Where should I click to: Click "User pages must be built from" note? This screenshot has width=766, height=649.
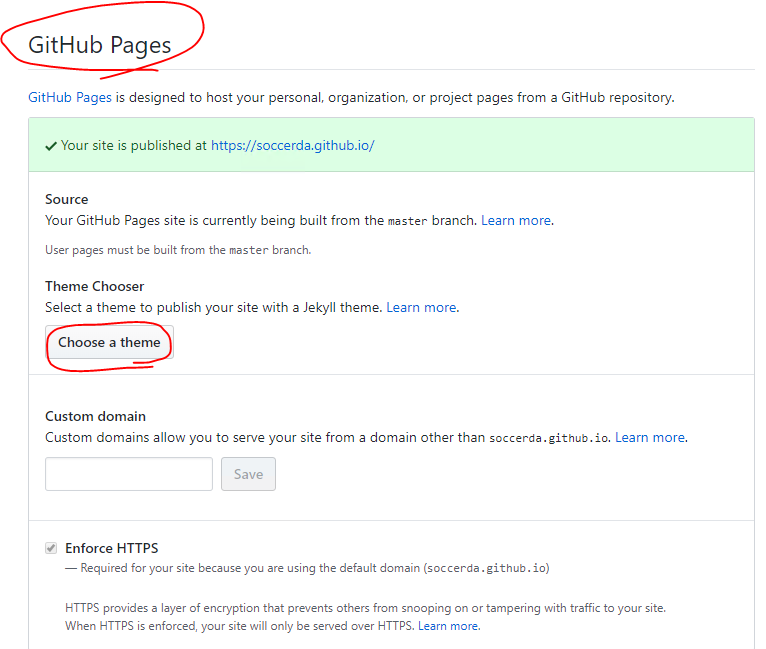coord(178,250)
